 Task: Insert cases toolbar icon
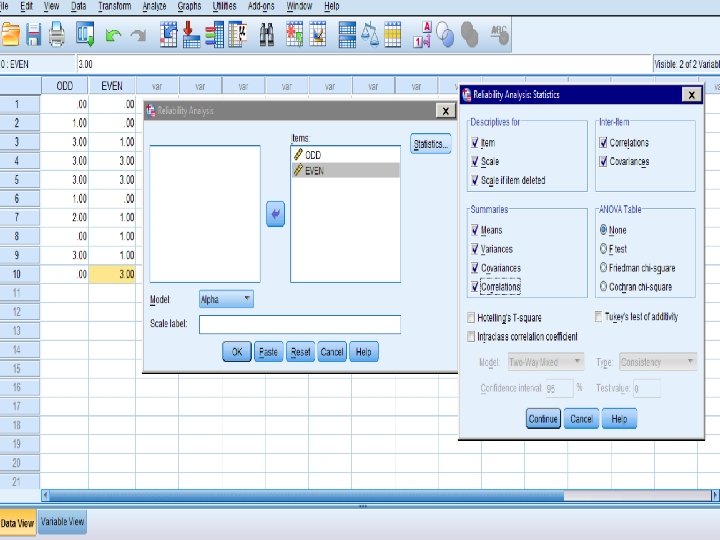(294, 34)
